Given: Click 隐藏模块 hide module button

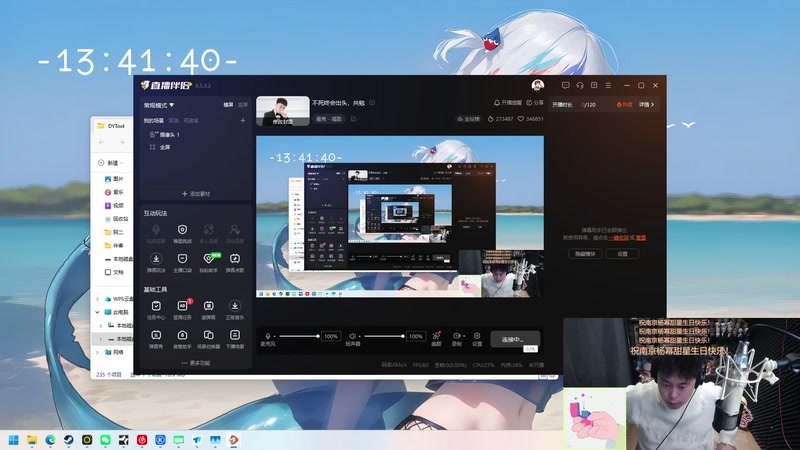Looking at the screenshot, I should click(x=585, y=254).
